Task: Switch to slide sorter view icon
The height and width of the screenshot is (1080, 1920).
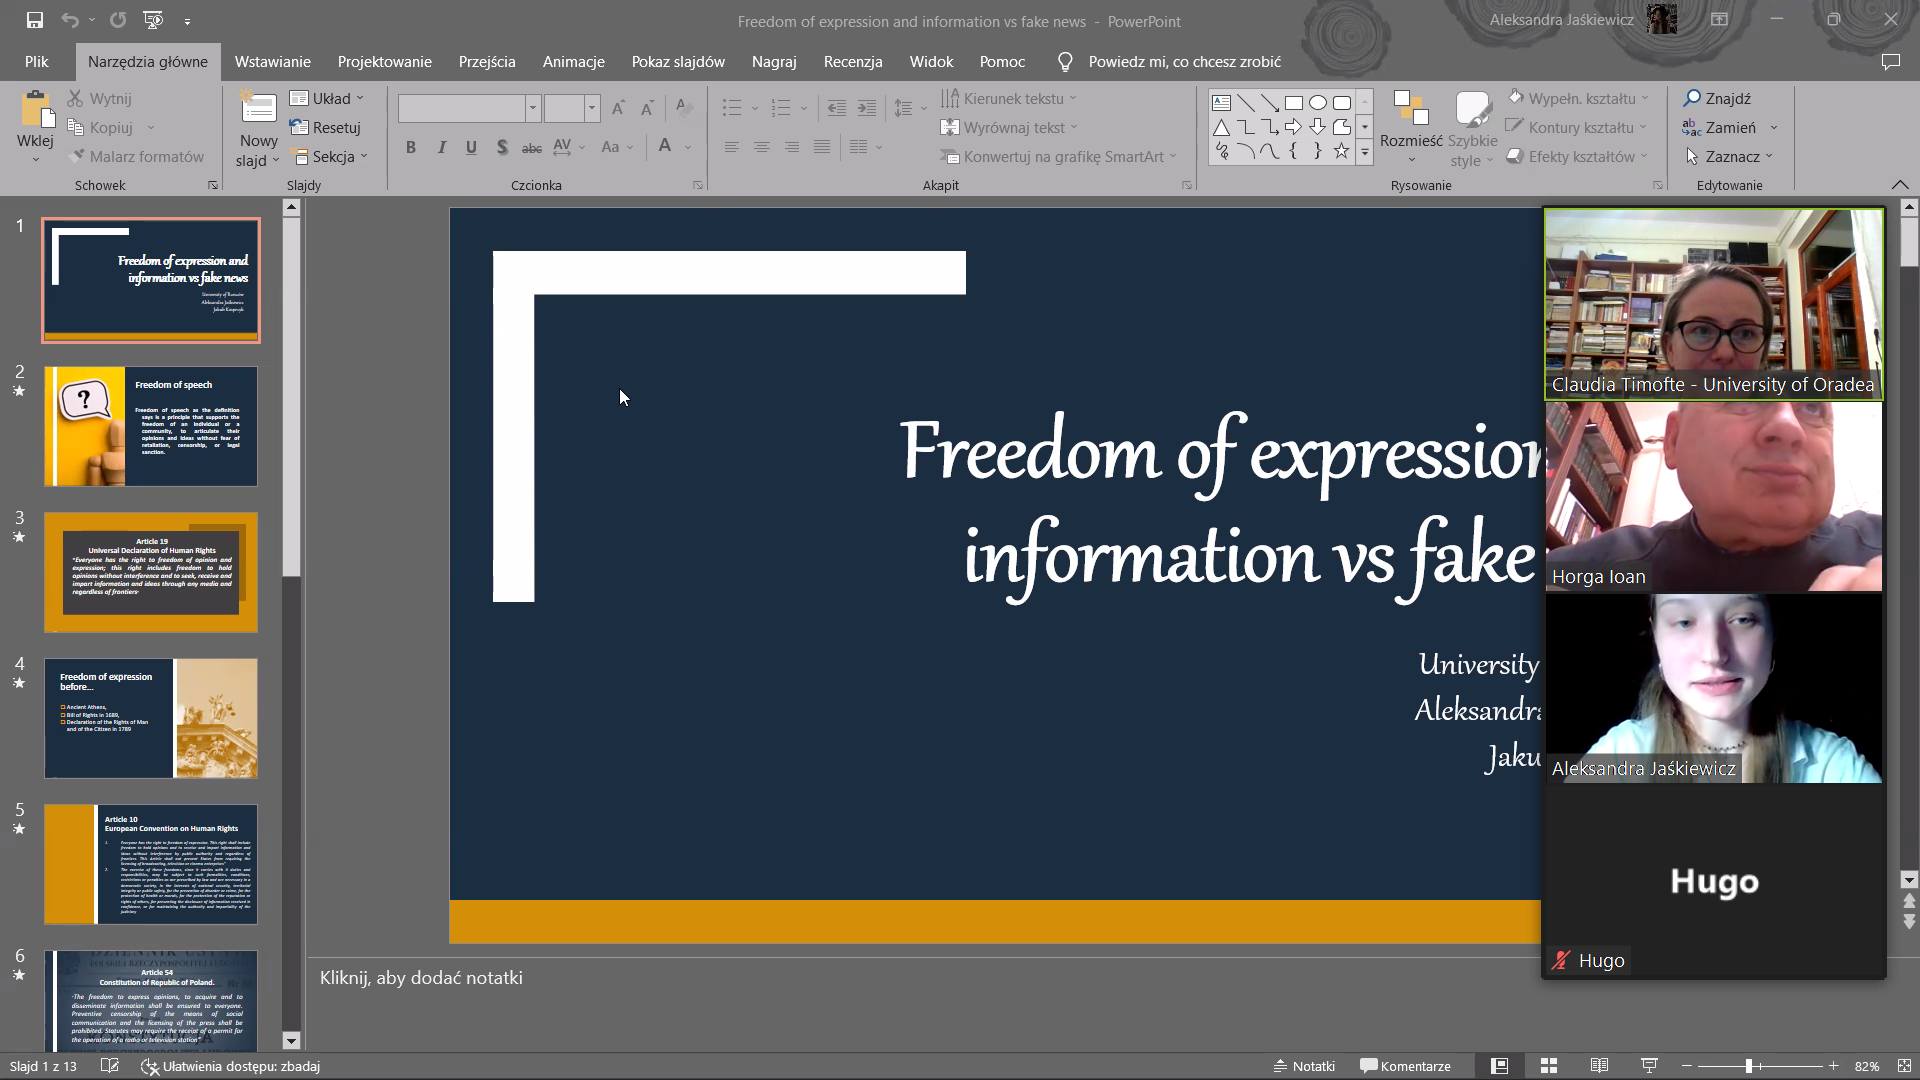Action: (1549, 1066)
